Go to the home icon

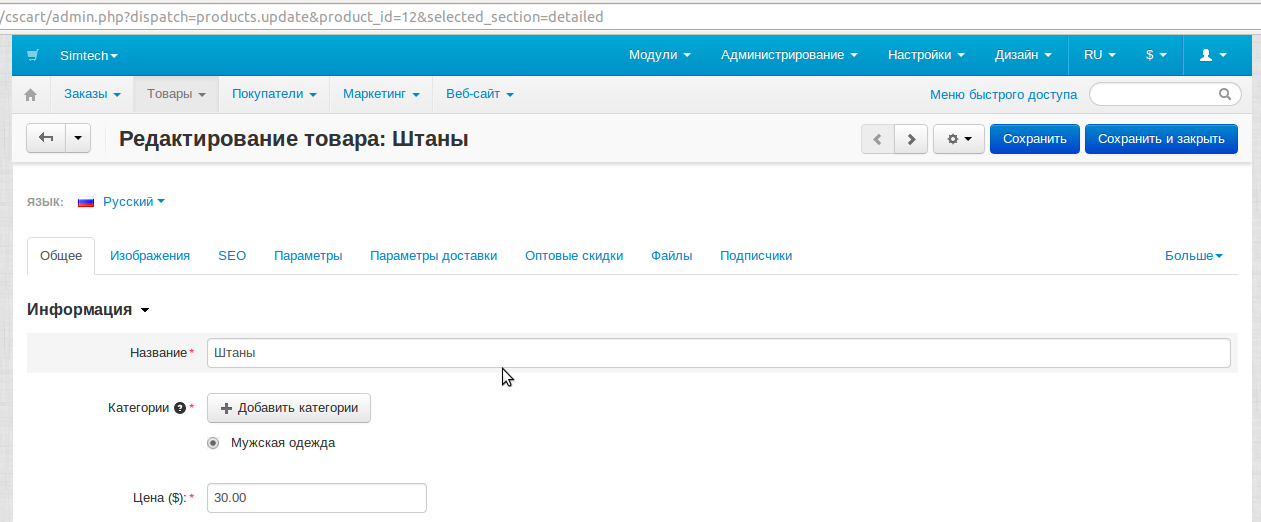pyautogui.click(x=31, y=95)
